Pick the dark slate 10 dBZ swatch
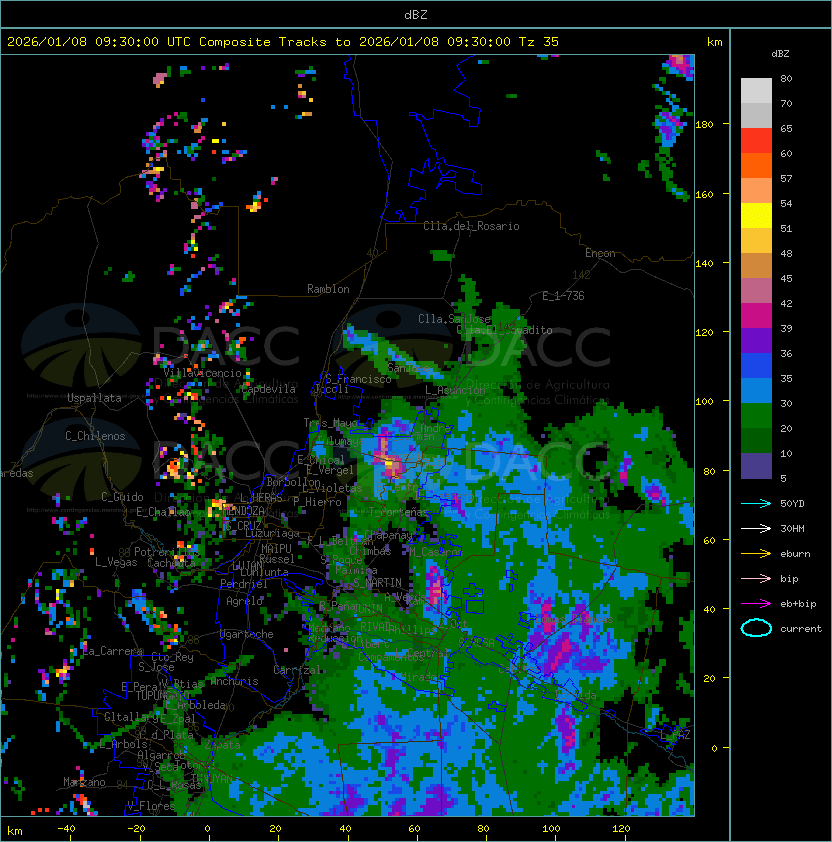Viewport: 832px width, 842px height. coord(756,466)
